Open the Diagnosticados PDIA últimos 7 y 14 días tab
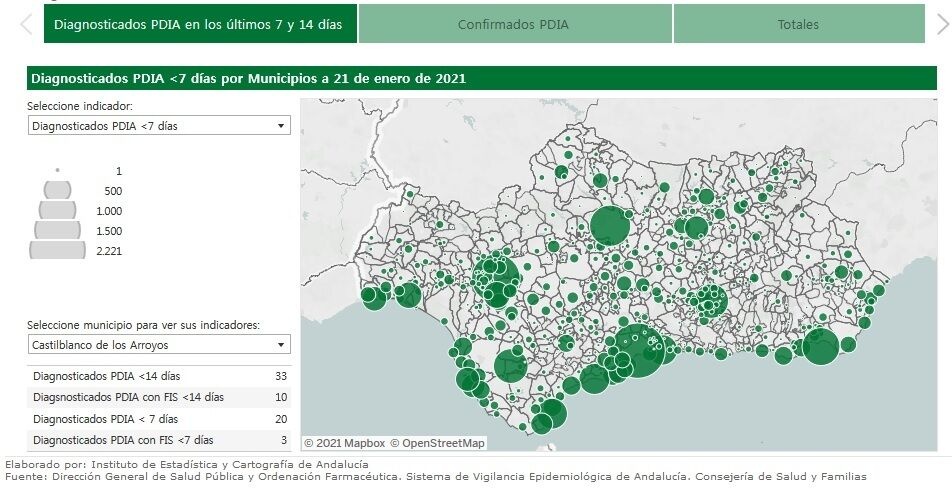This screenshot has height=496, width=952. [x=200, y=25]
